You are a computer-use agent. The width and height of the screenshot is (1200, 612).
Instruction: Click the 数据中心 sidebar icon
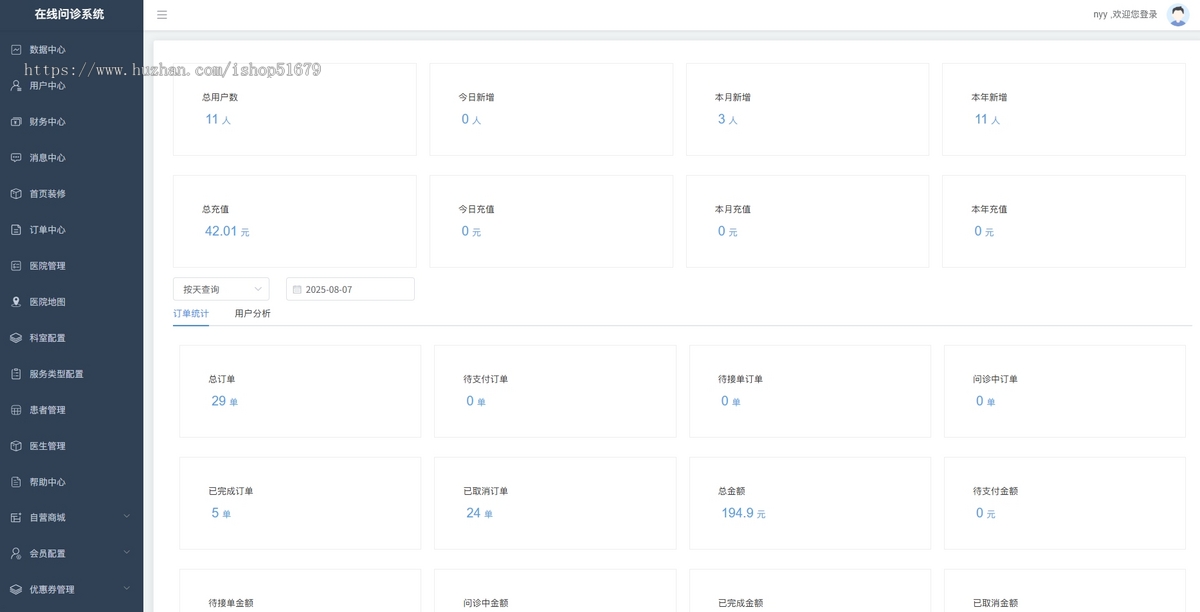tap(16, 49)
